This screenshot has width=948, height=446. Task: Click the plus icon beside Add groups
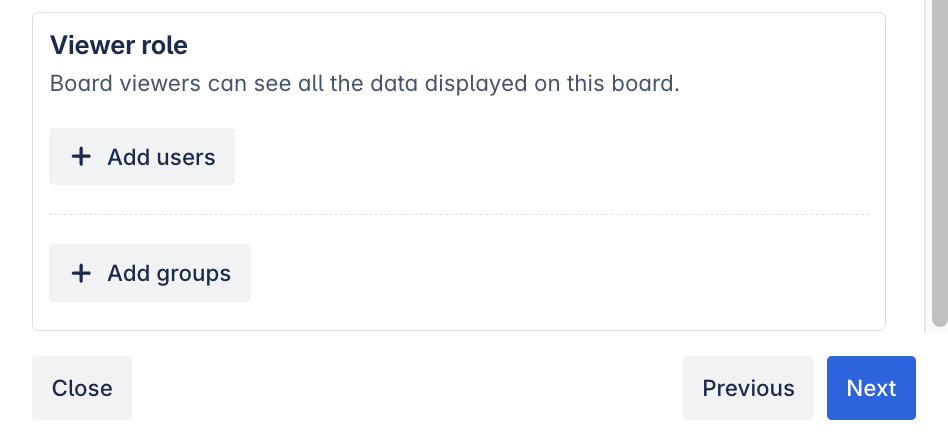pos(81,273)
